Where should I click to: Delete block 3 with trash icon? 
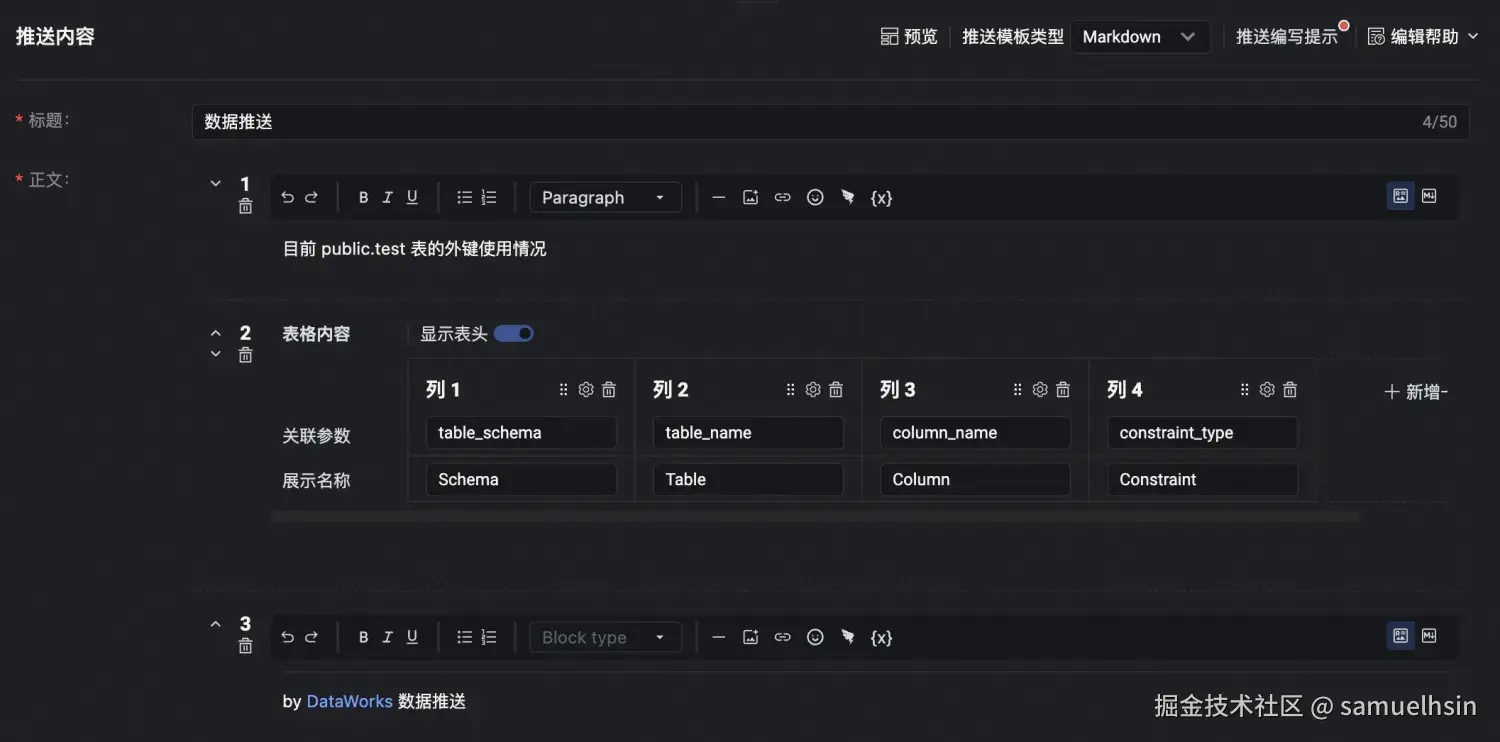click(246, 647)
